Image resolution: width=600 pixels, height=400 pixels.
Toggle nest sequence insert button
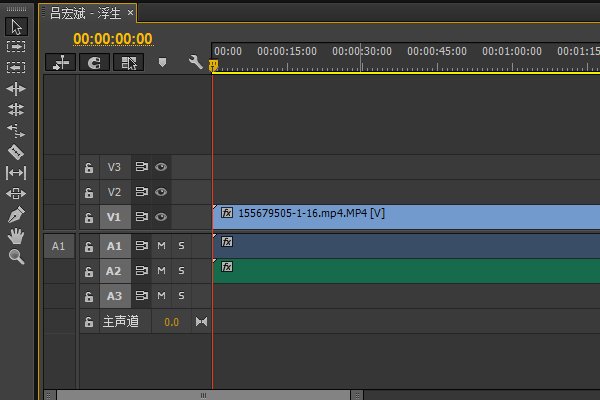click(60, 62)
